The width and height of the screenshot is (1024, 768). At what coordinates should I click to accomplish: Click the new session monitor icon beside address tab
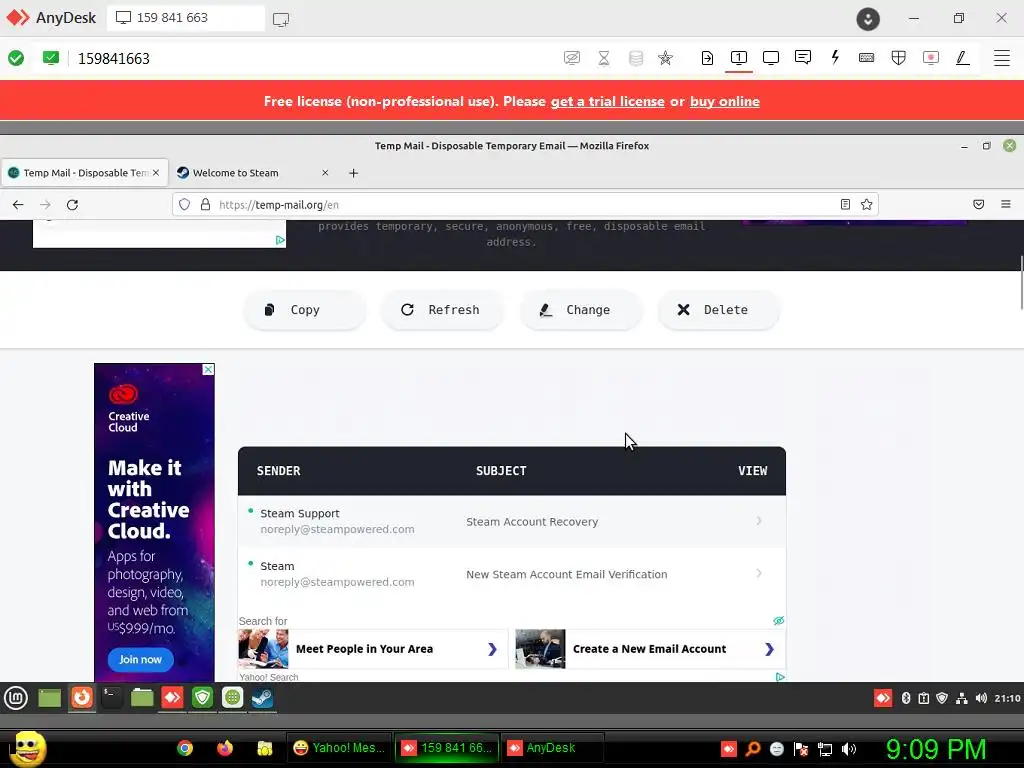[x=281, y=20]
